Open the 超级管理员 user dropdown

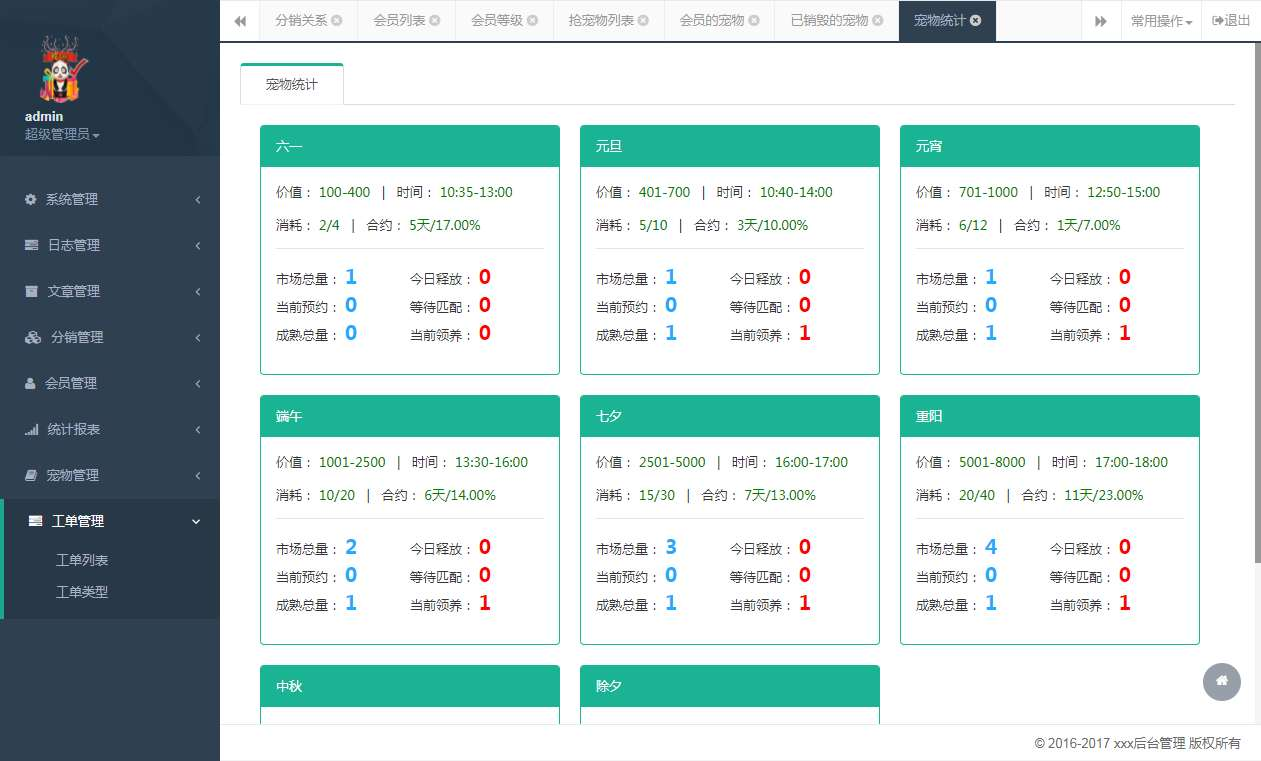coord(62,134)
